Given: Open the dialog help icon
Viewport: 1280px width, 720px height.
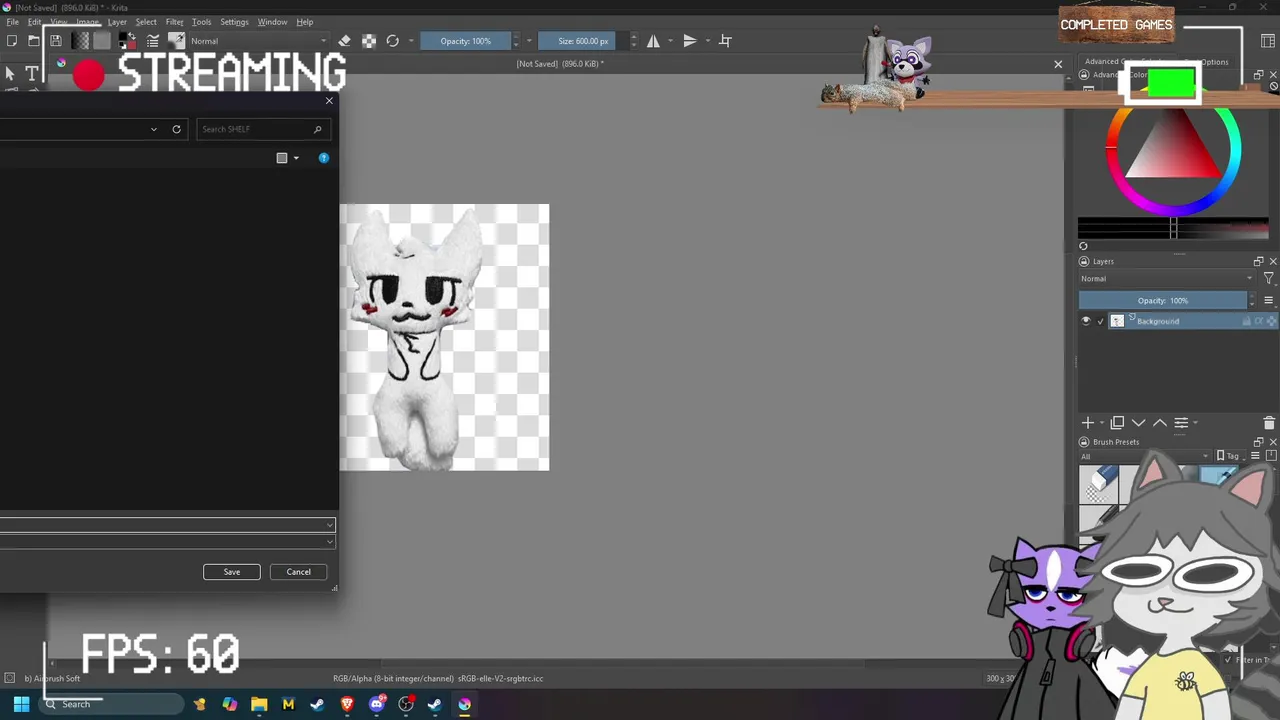Looking at the screenshot, I should pyautogui.click(x=324, y=158).
